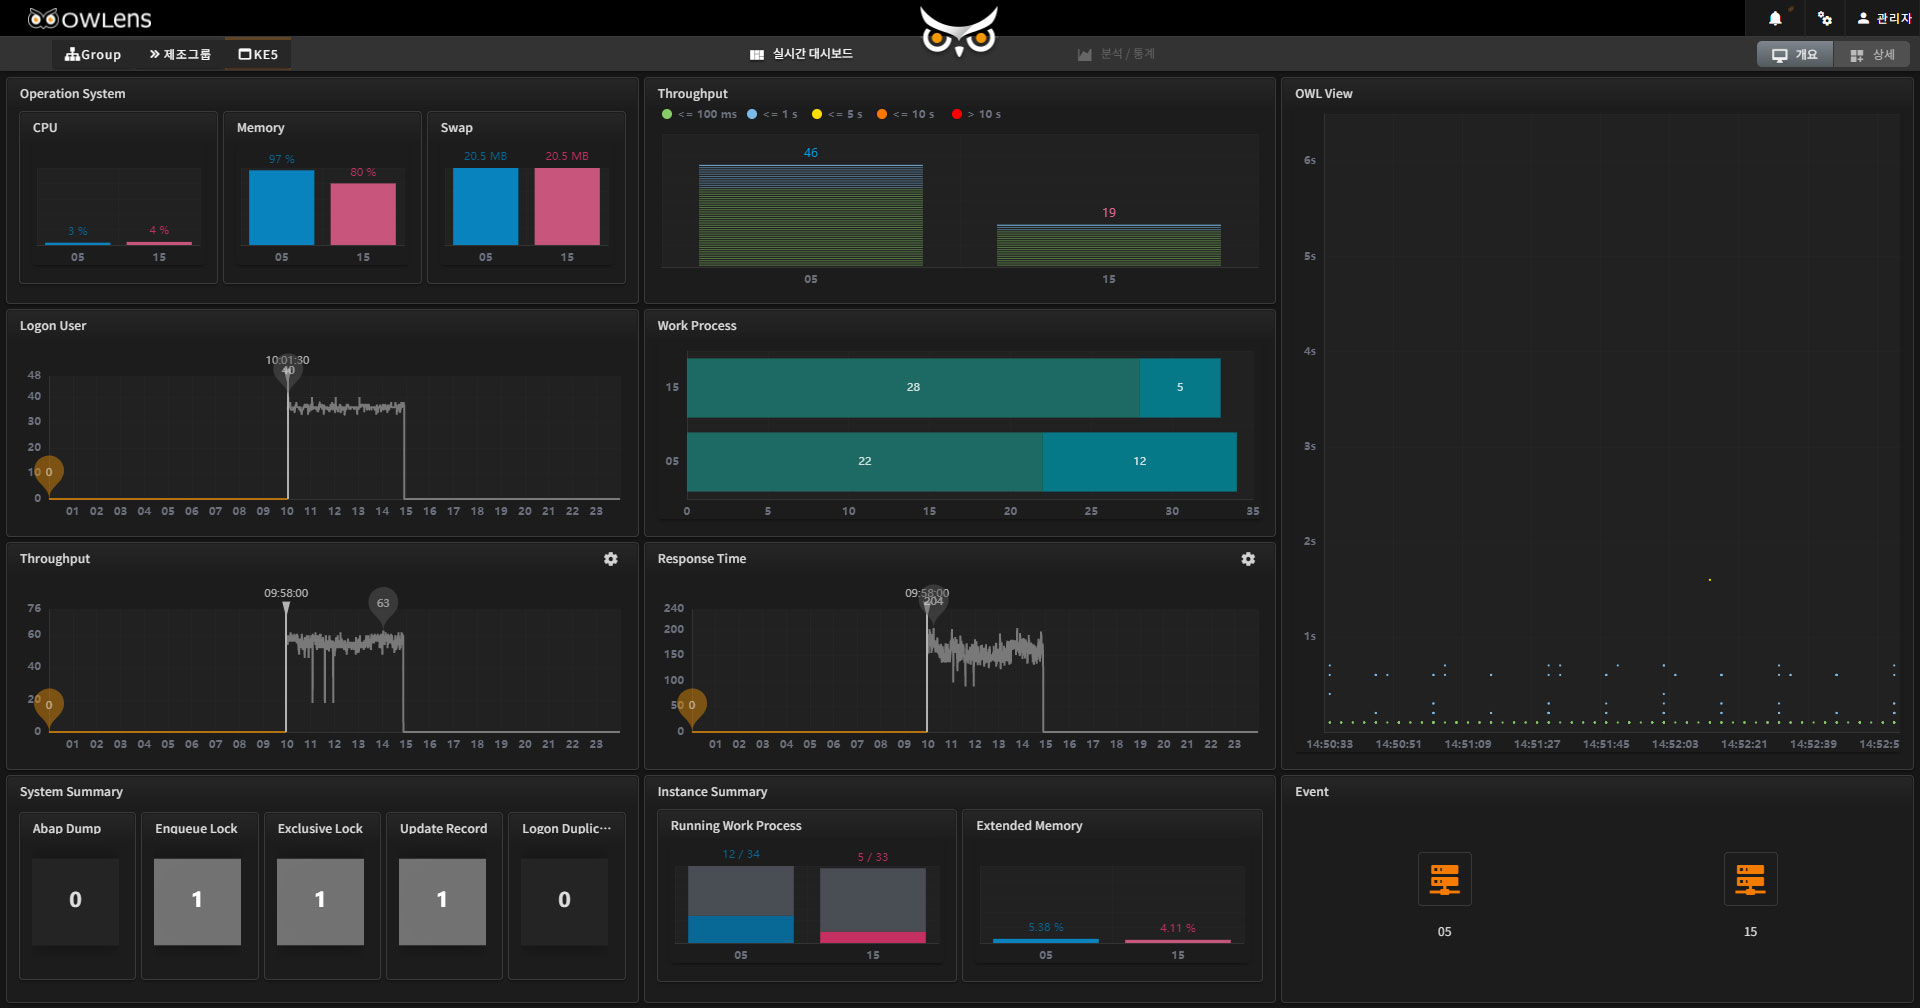Toggle the '<= 5 s' legend item

pyautogui.click(x=837, y=114)
